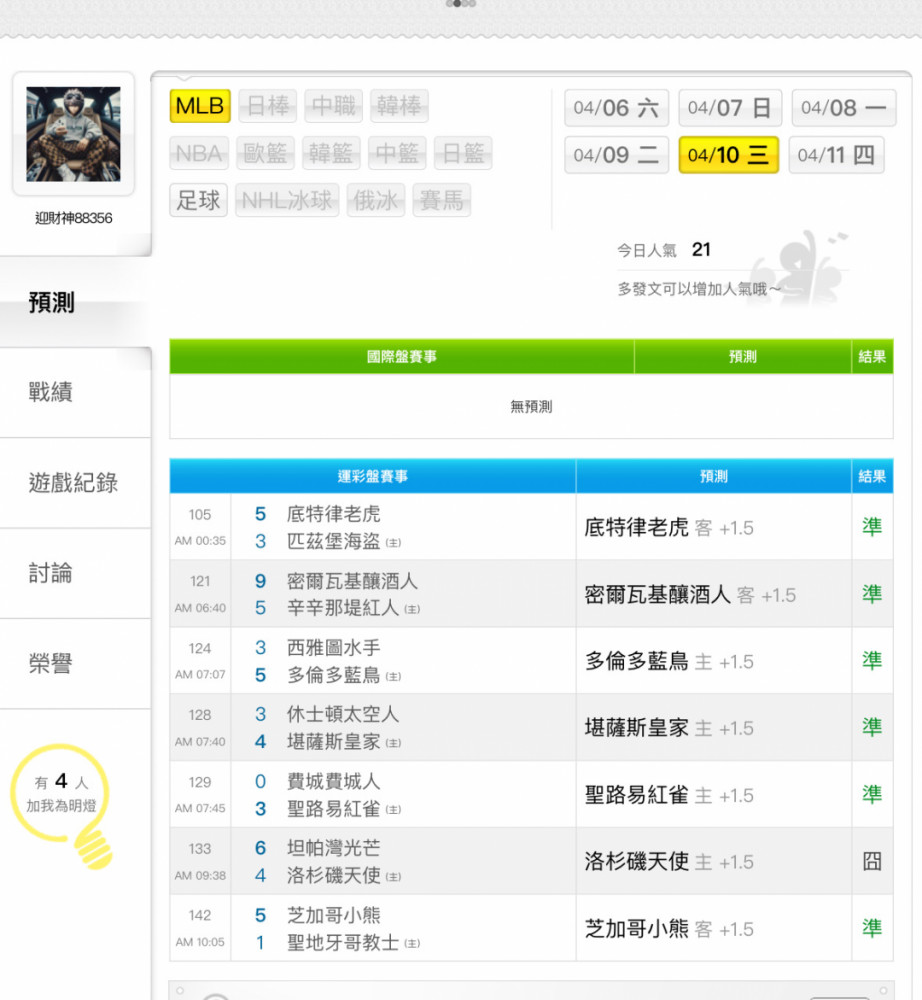Click the 準 result for 芝加哥小熊
This screenshot has width=922, height=1000.
(x=872, y=929)
